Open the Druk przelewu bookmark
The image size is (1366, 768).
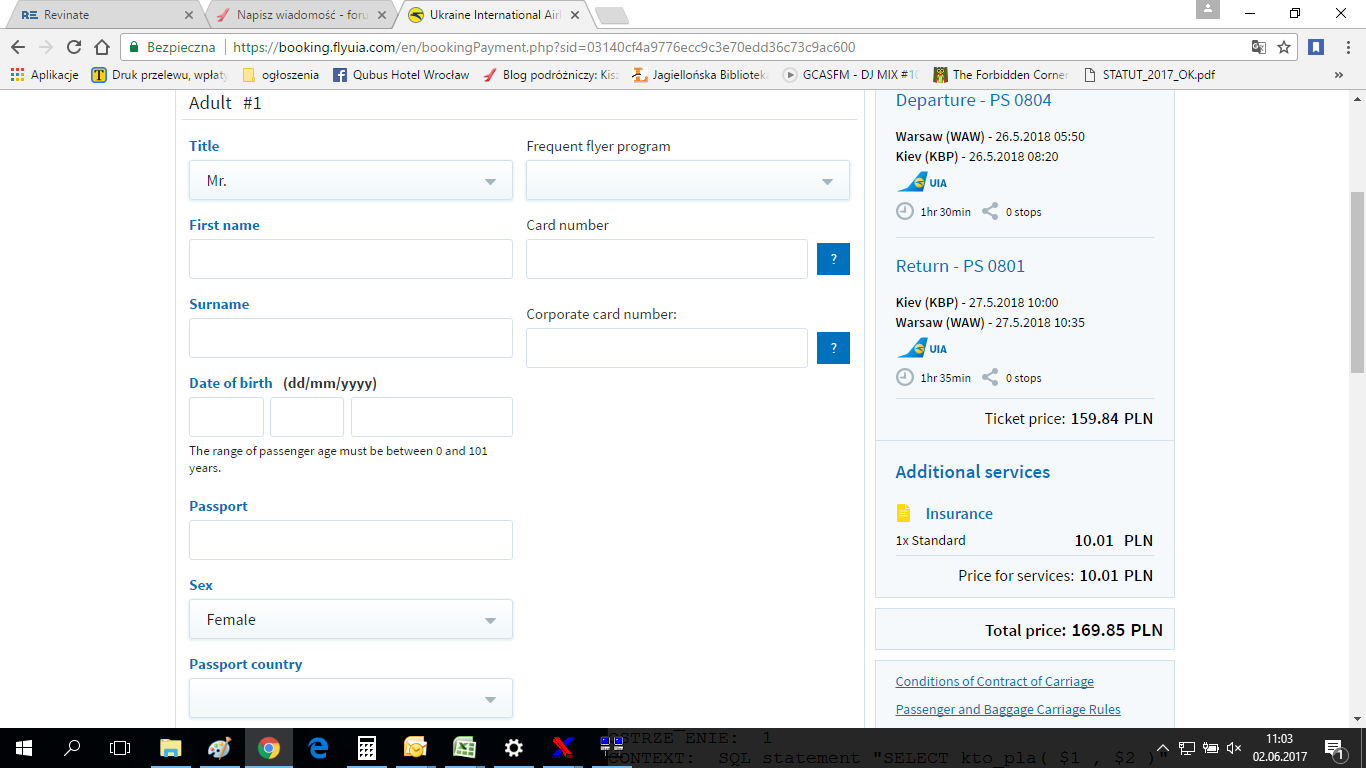(160, 74)
